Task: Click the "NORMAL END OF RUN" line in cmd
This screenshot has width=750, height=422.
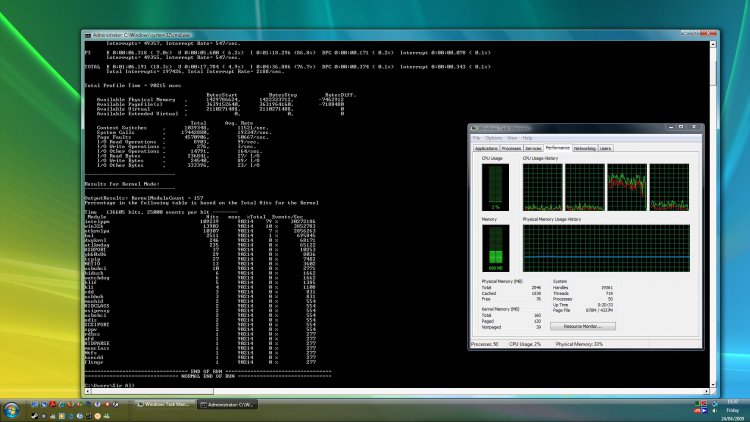Action: tap(208, 376)
